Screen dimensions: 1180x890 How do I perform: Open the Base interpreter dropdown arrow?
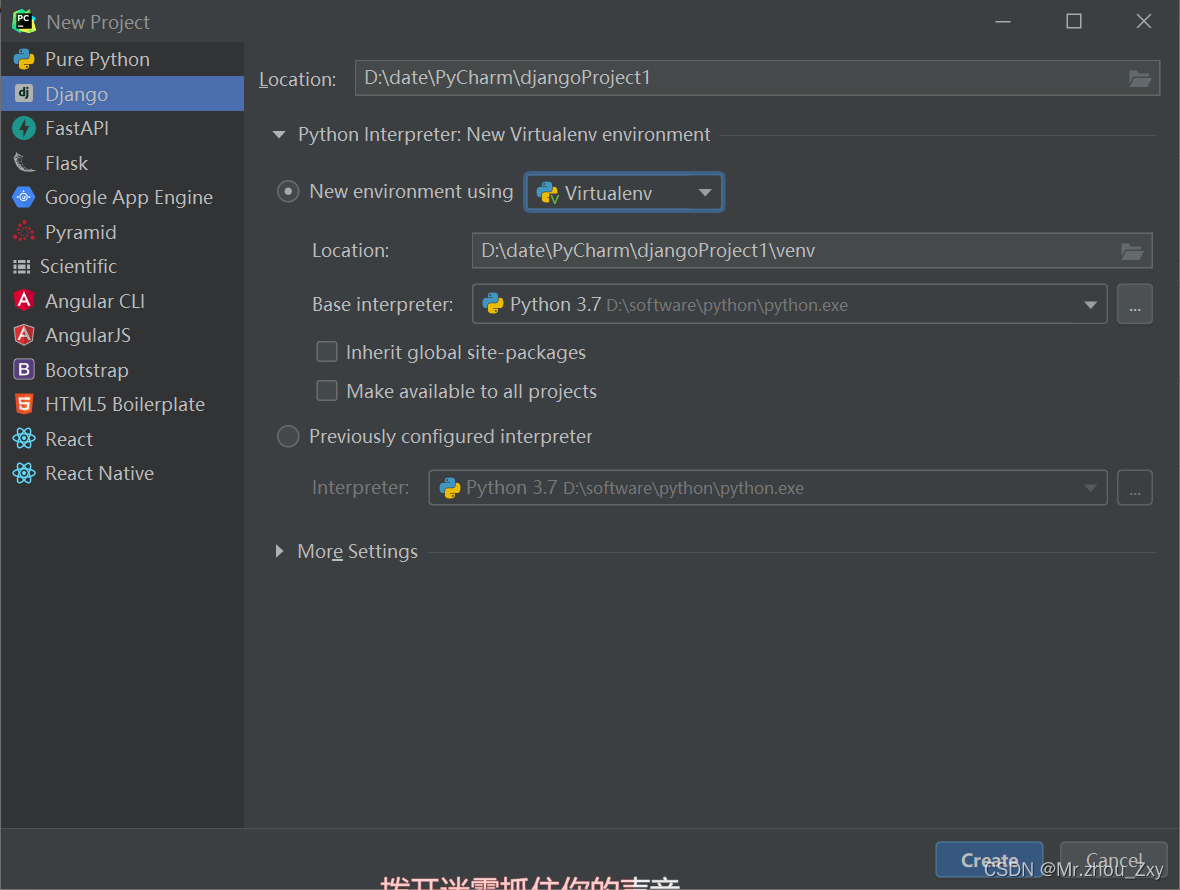pyautogui.click(x=1090, y=305)
